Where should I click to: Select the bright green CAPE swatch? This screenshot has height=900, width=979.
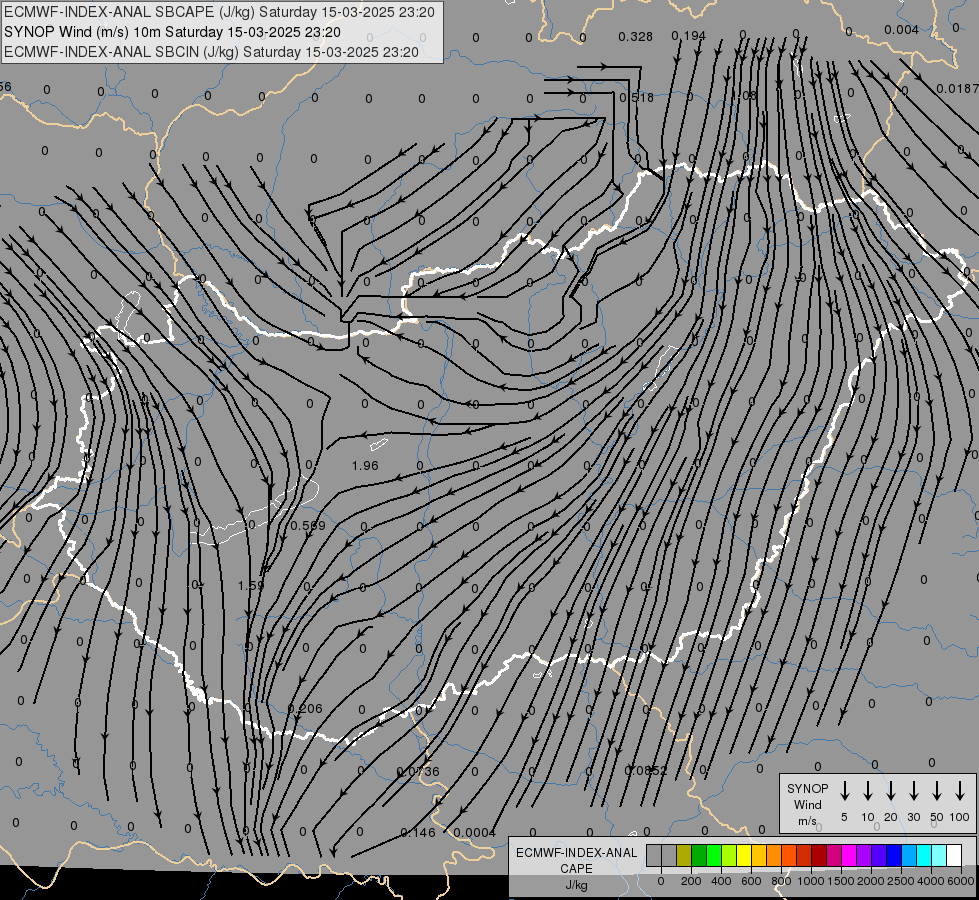point(714,855)
